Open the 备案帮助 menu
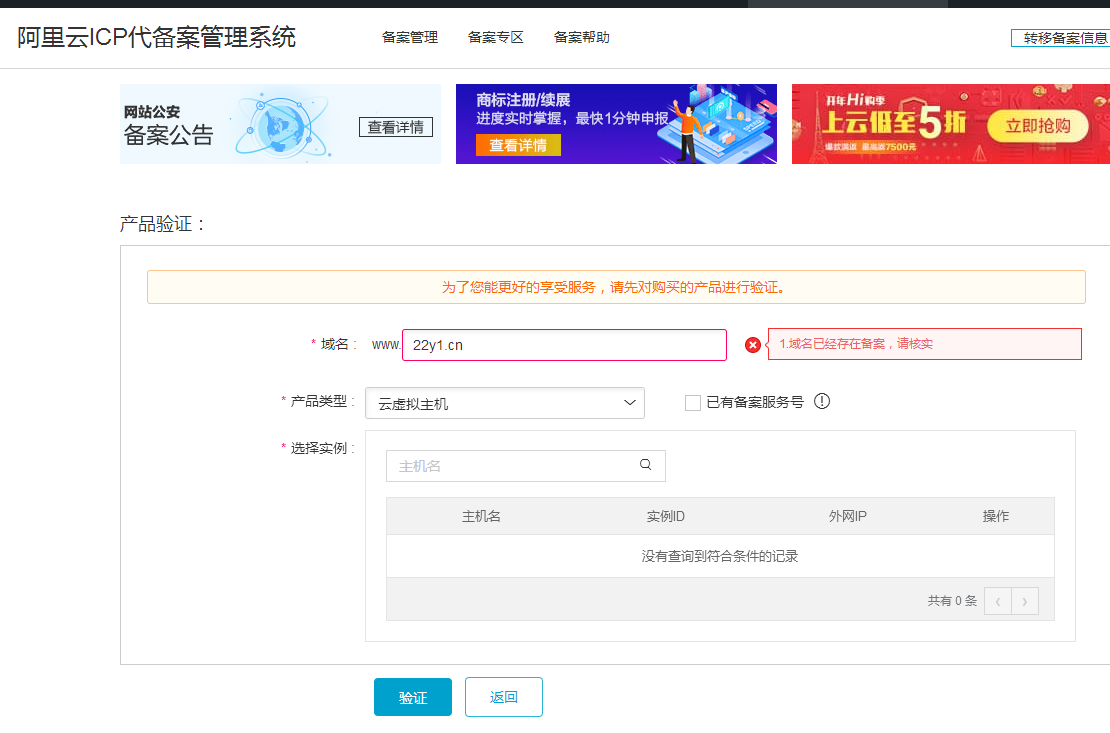The width and height of the screenshot is (1110, 733). click(x=581, y=38)
